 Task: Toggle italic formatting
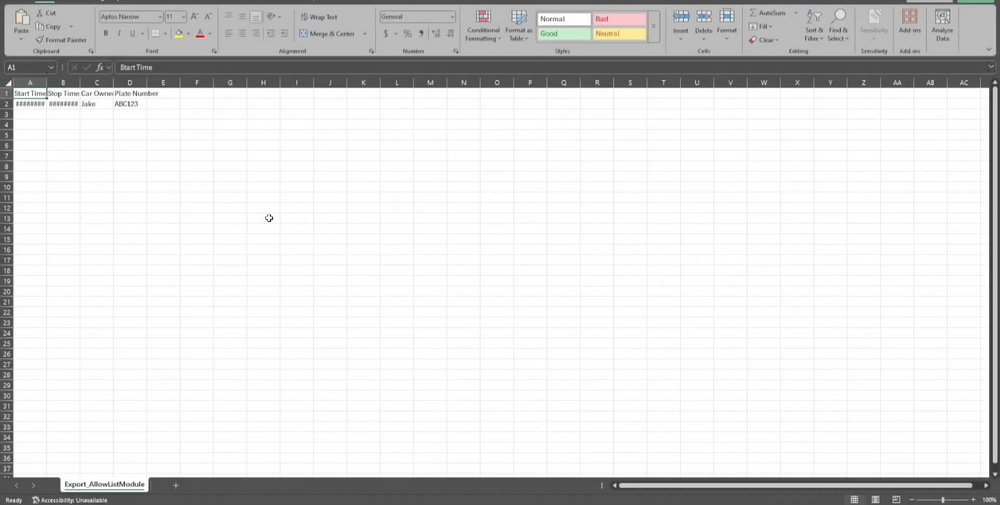click(119, 34)
